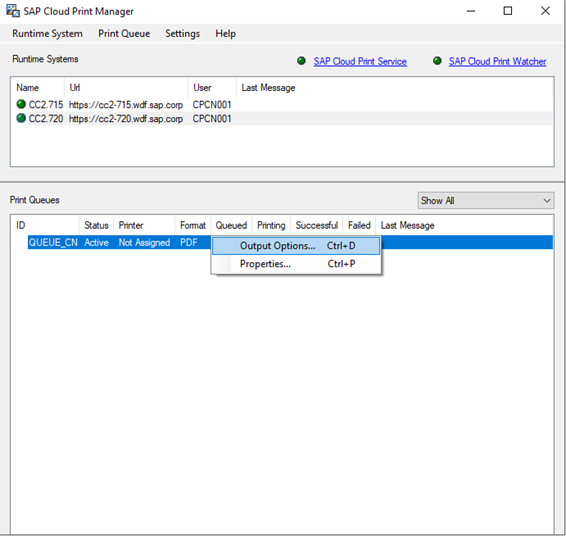Image resolution: width=566 pixels, height=536 pixels.
Task: Open the Runtime System menu
Action: pyautogui.click(x=47, y=34)
